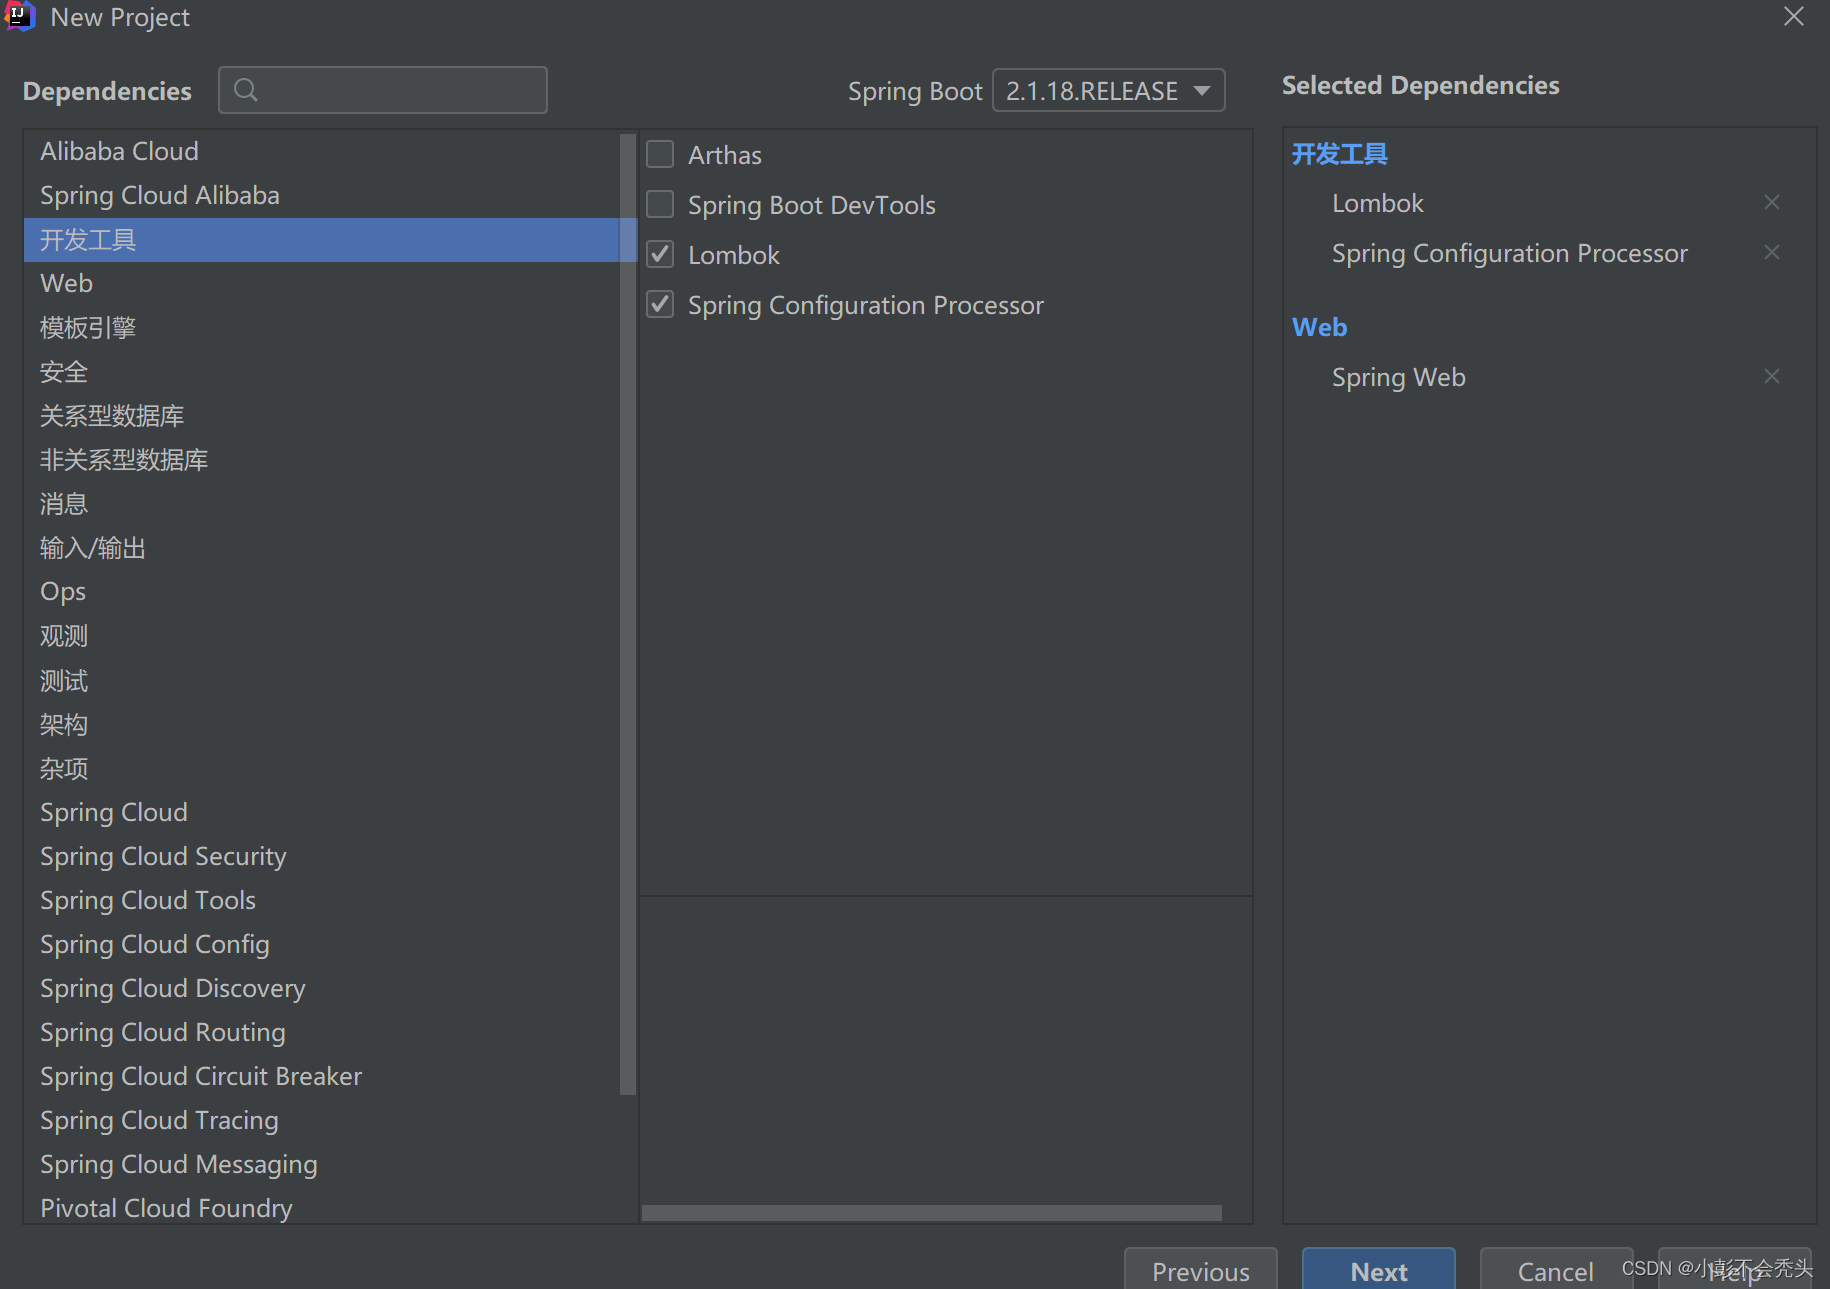Viewport: 1830px width, 1289px height.
Task: Remove Spring Web from selected dependencies
Action: click(1771, 376)
